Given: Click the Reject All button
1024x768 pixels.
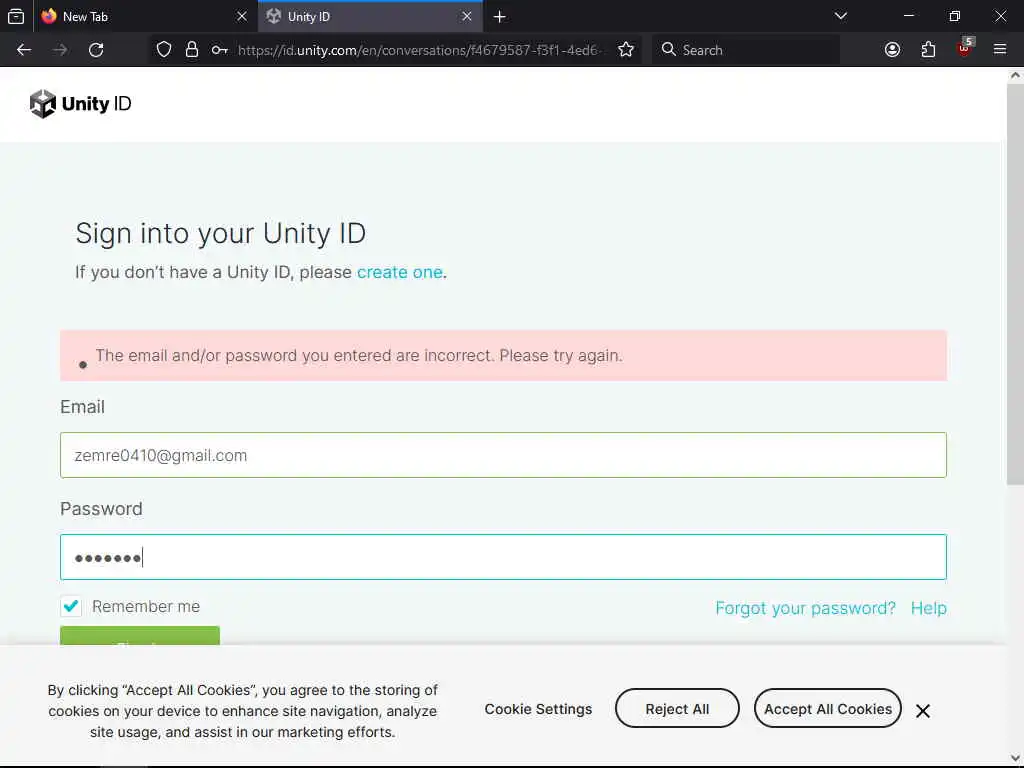Looking at the screenshot, I should (x=677, y=709).
